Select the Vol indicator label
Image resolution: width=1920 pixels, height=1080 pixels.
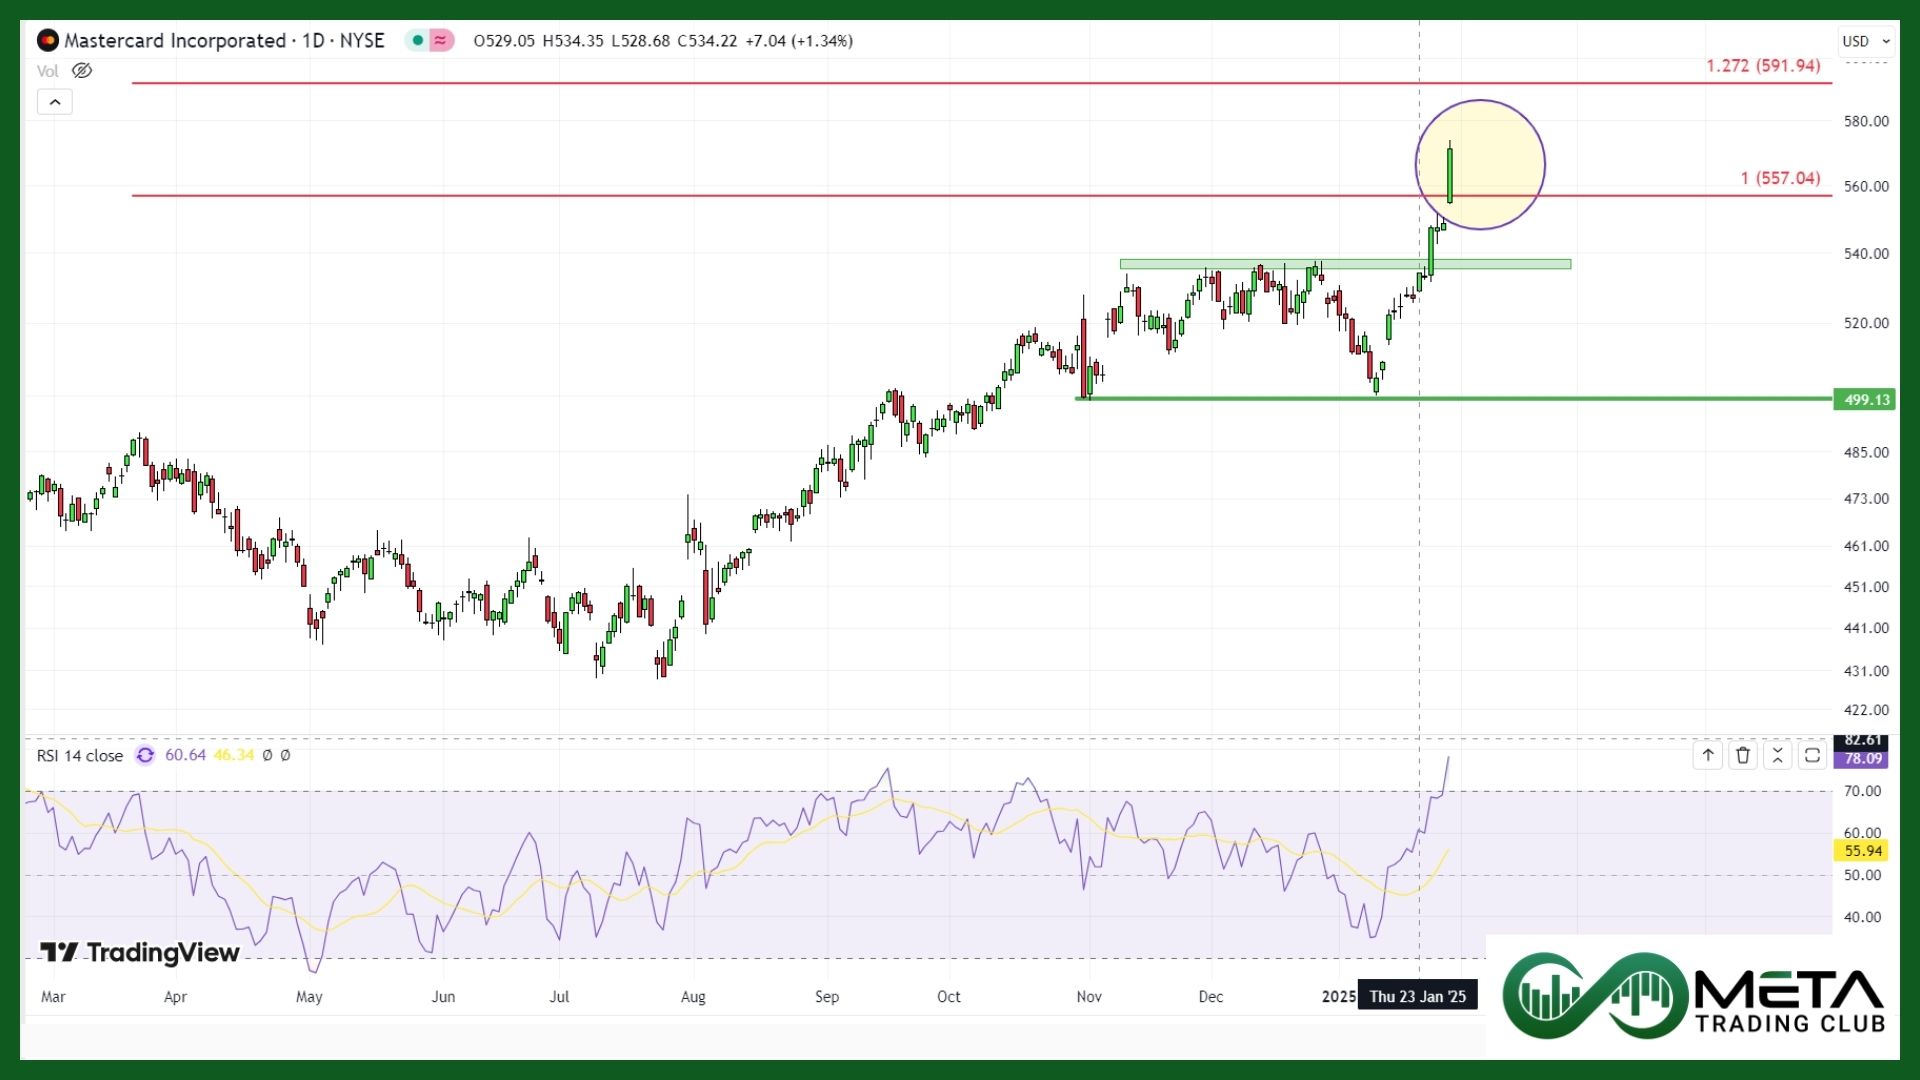47,71
